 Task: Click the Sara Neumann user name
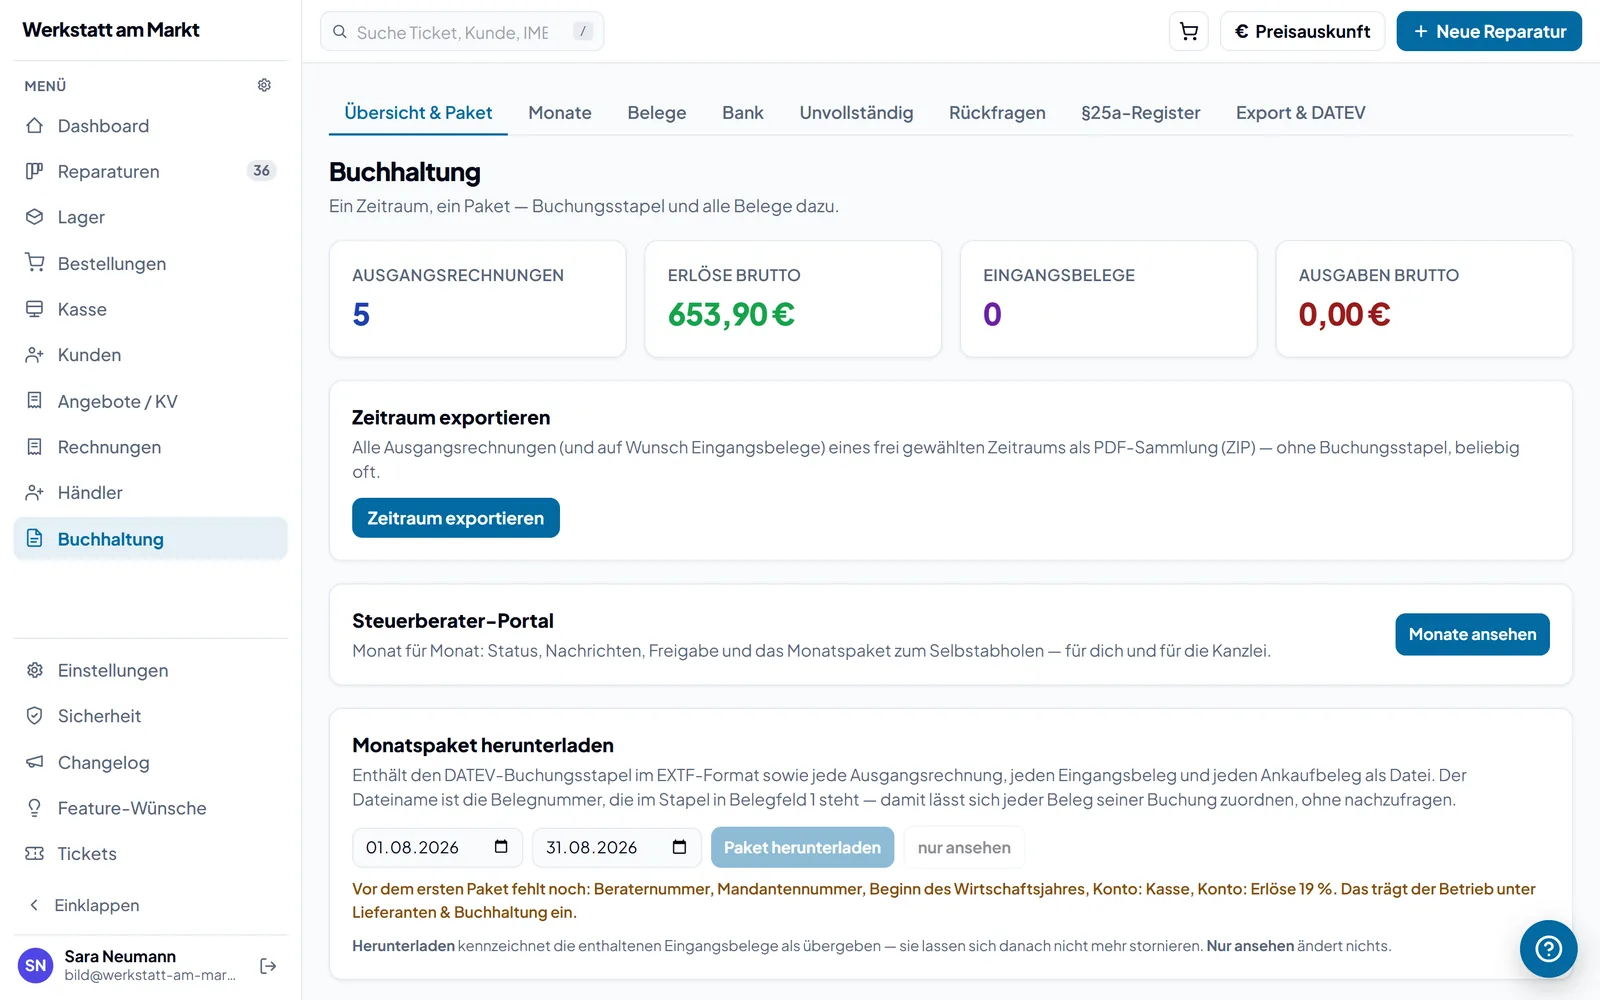[120, 957]
